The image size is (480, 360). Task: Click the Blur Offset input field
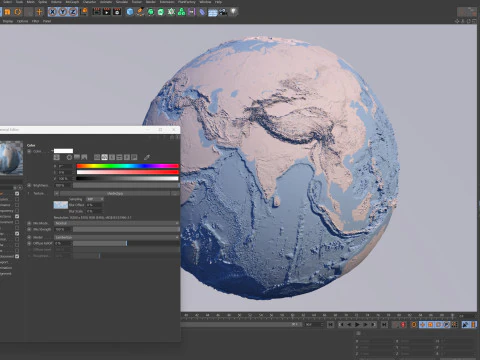94,205
